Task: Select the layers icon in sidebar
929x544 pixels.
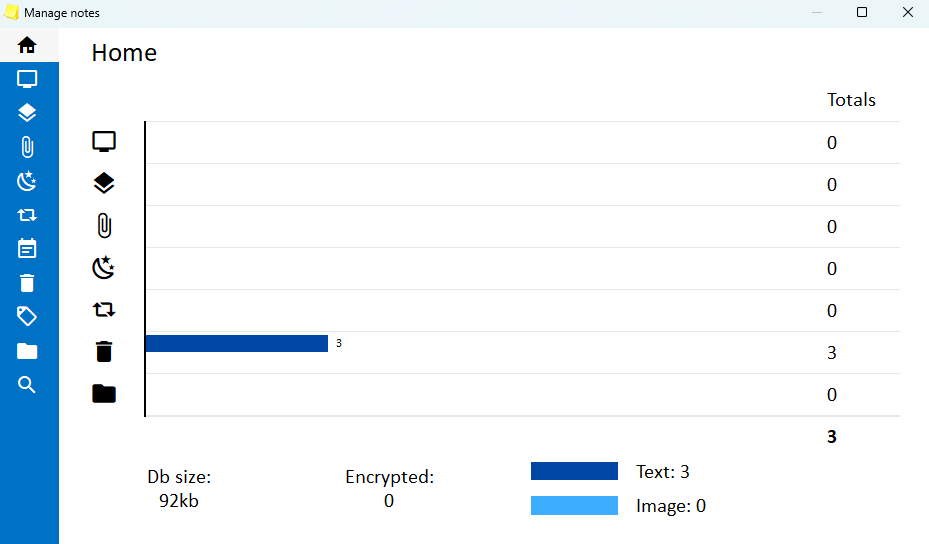Action: [27, 113]
